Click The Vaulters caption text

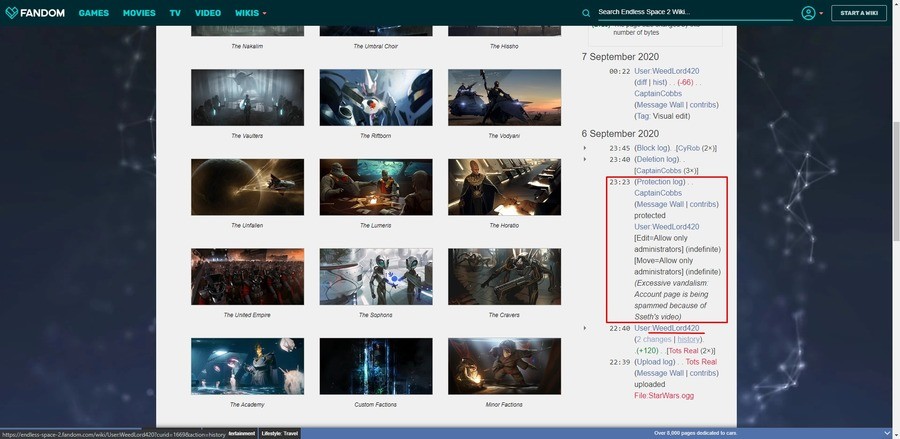247,136
